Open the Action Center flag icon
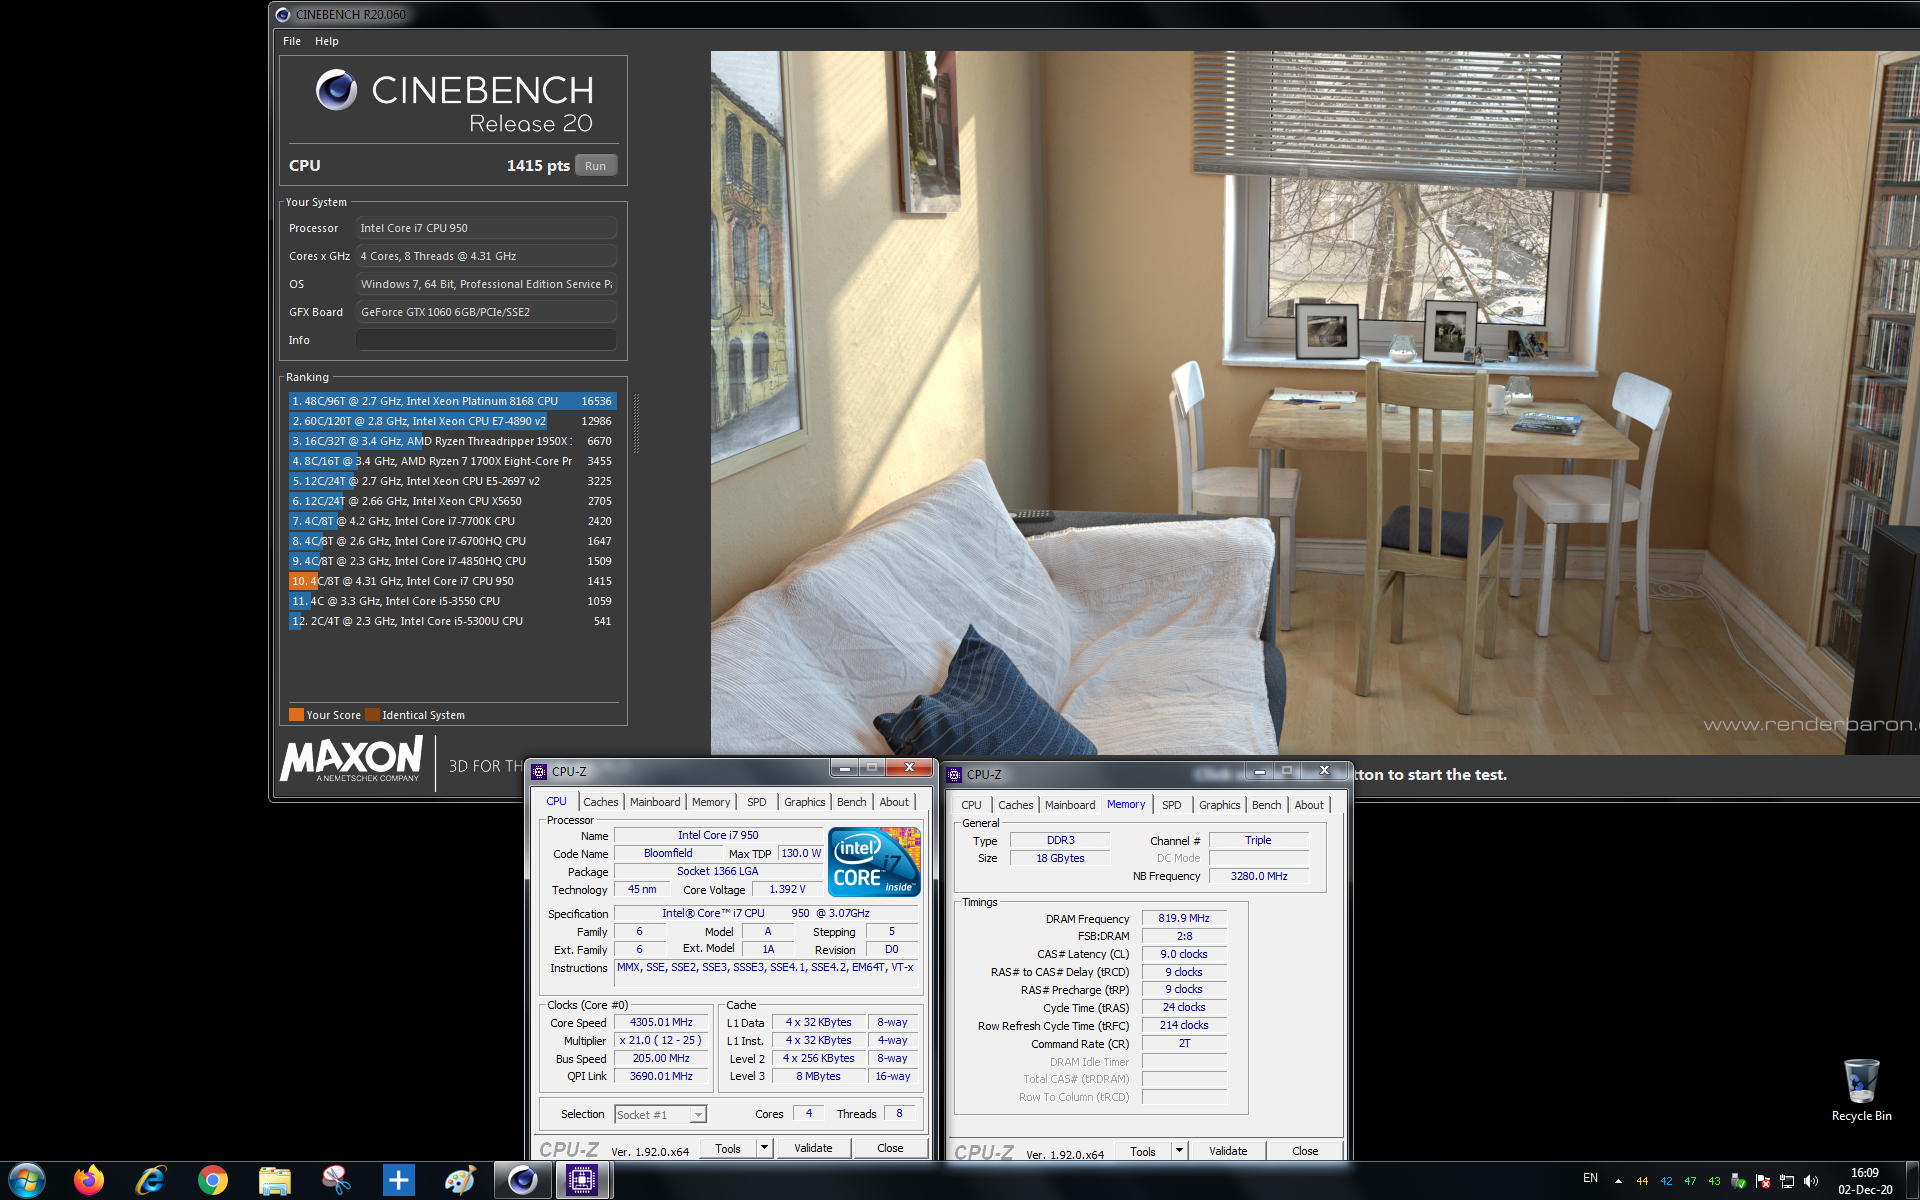Screen dimensions: 1920x1200 tap(1762, 1181)
